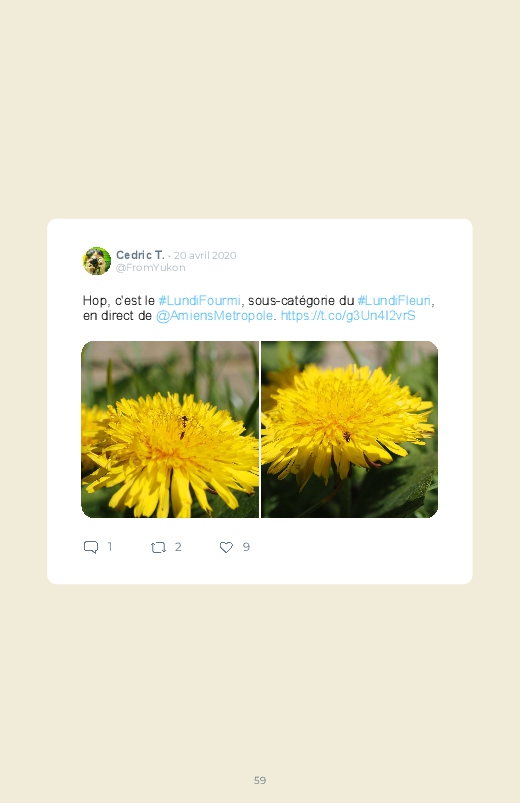Image resolution: width=520 pixels, height=803 pixels.
Task: Open the left dandelion photo
Action: (x=170, y=430)
